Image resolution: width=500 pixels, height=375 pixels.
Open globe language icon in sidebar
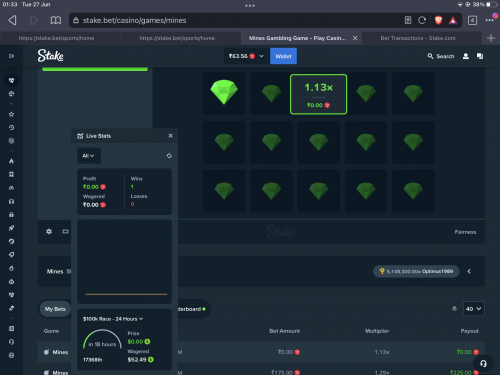click(11, 355)
